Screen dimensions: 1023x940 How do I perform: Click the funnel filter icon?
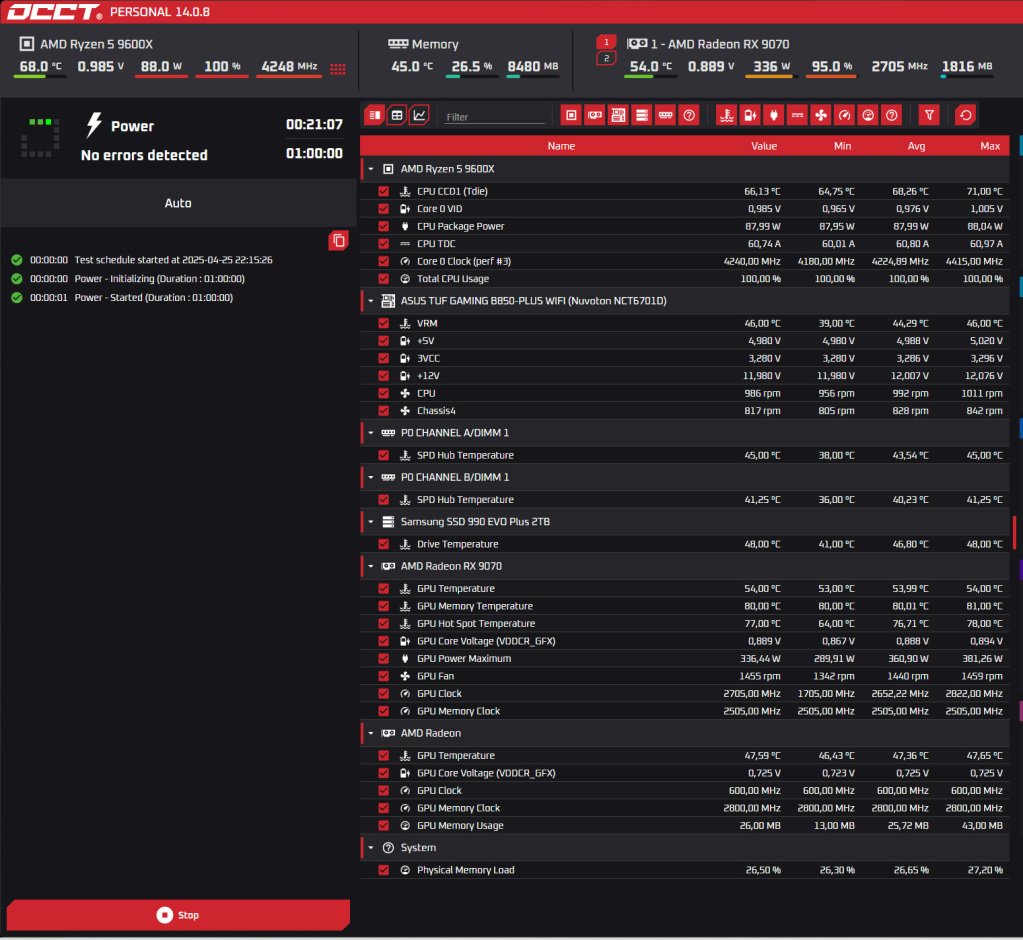tap(929, 115)
